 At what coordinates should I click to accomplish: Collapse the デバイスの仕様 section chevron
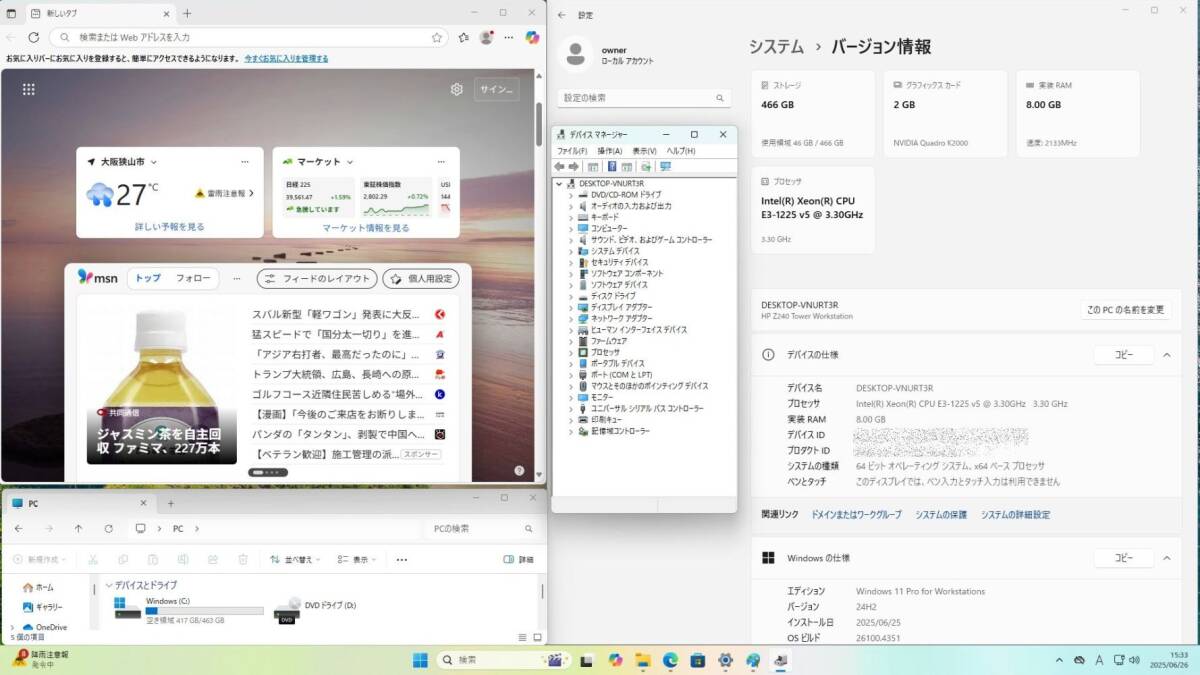pos(1166,355)
